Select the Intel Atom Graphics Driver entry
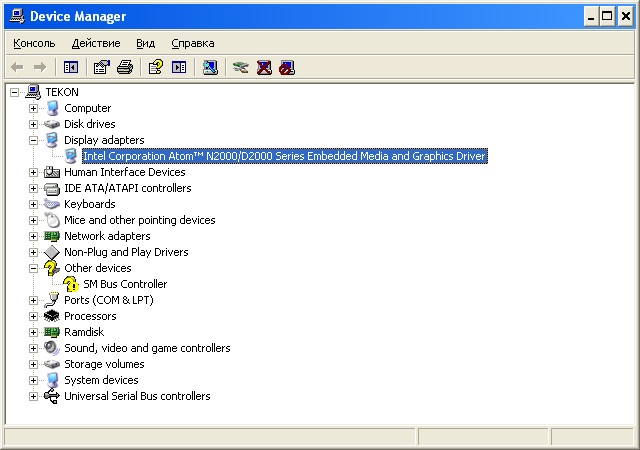The image size is (640, 450). point(284,156)
